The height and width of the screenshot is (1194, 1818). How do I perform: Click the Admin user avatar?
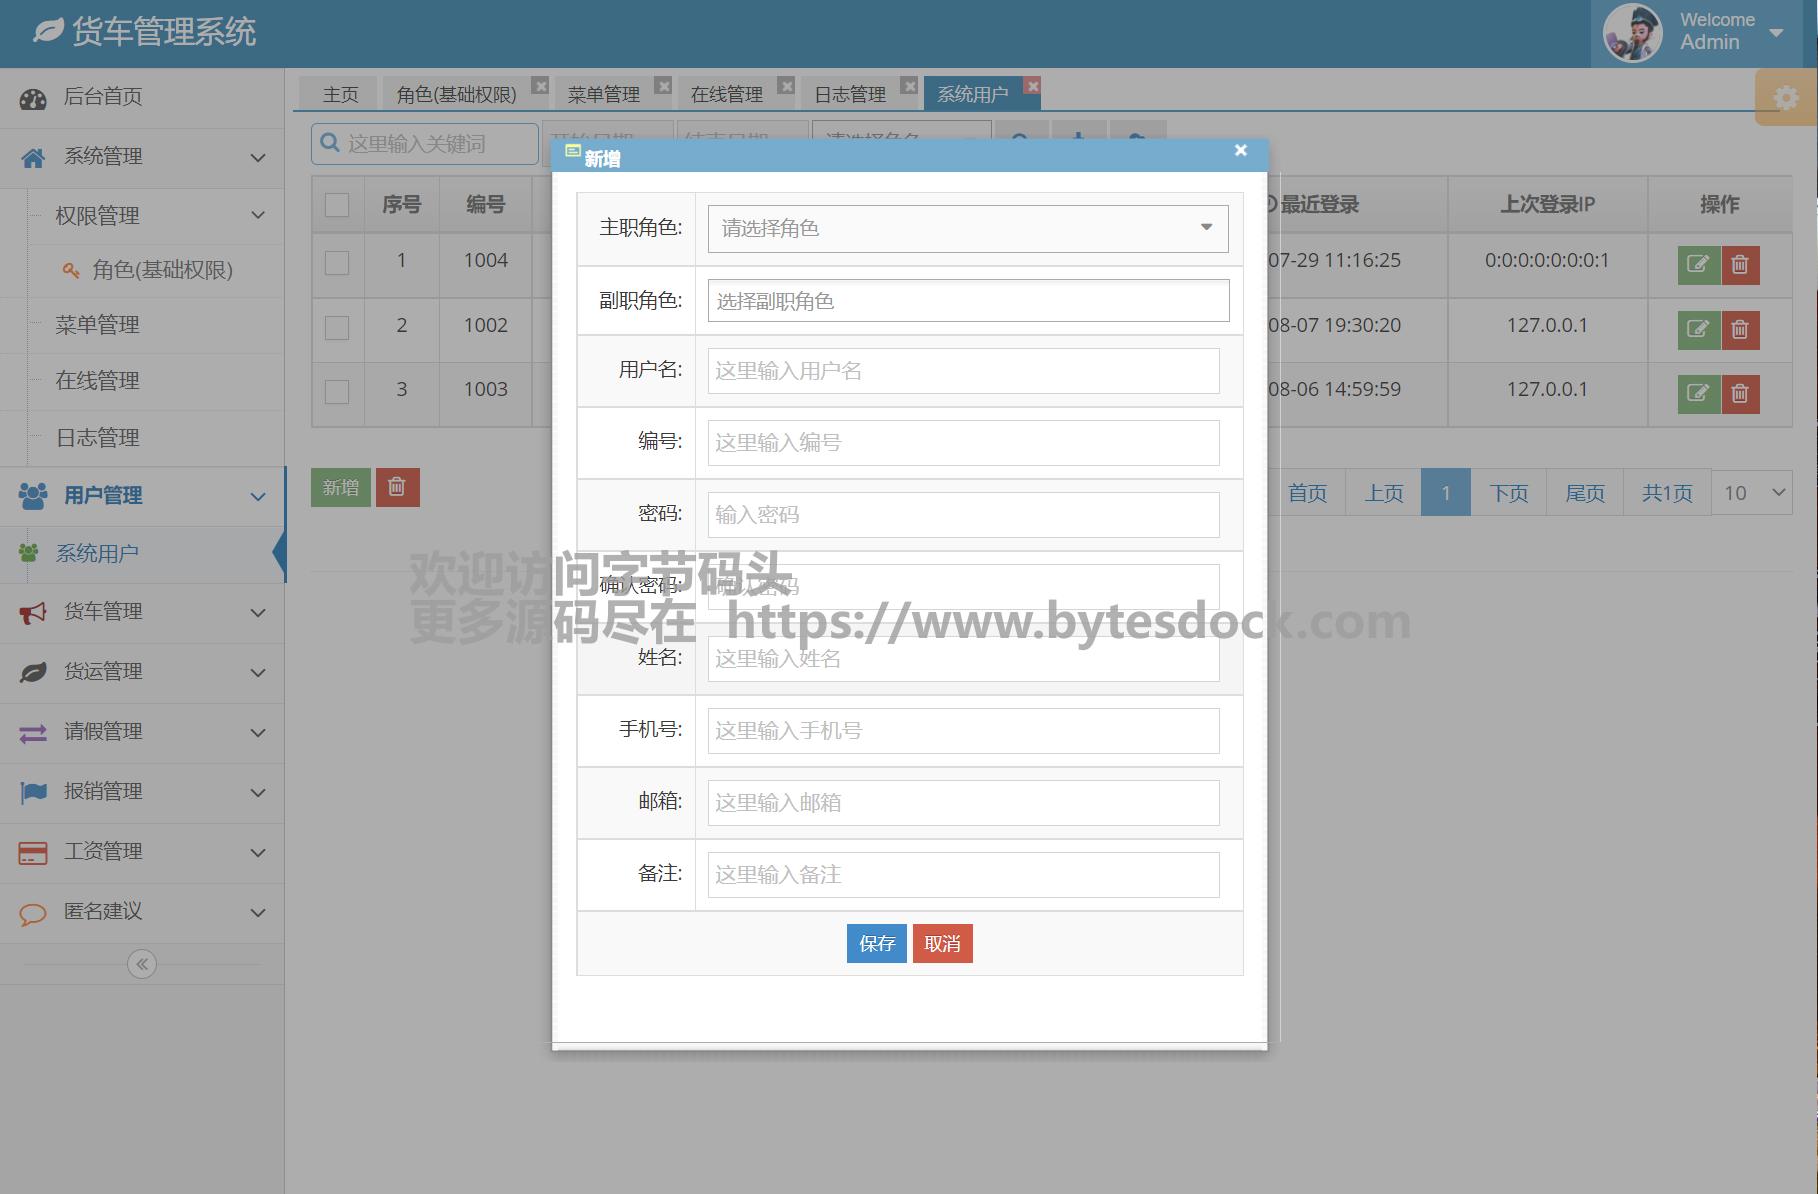pos(1632,33)
